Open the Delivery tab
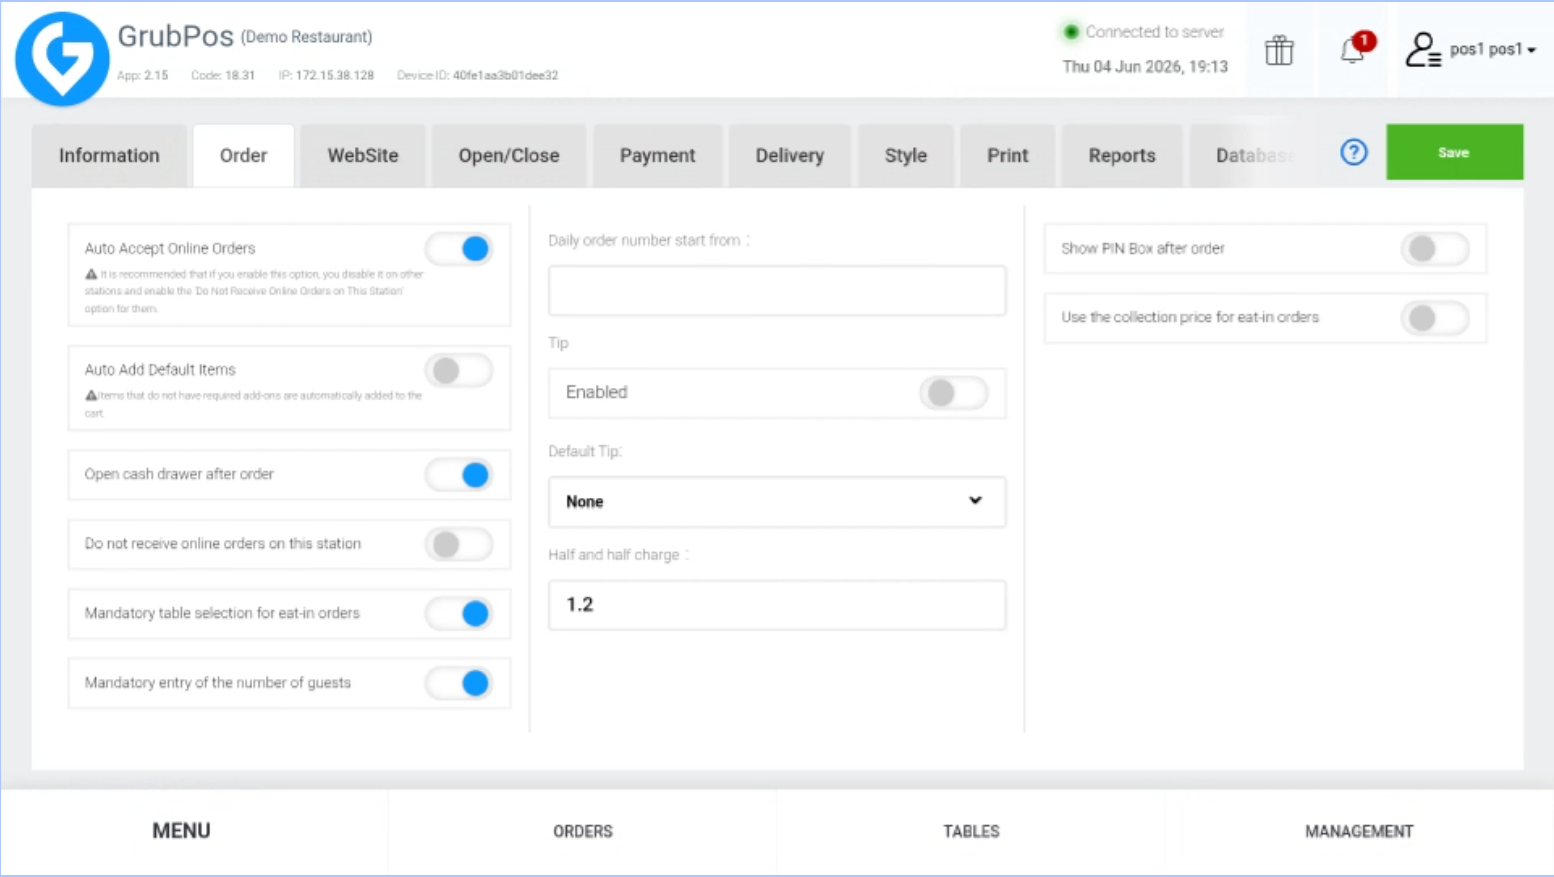The width and height of the screenshot is (1554, 877). 790,156
